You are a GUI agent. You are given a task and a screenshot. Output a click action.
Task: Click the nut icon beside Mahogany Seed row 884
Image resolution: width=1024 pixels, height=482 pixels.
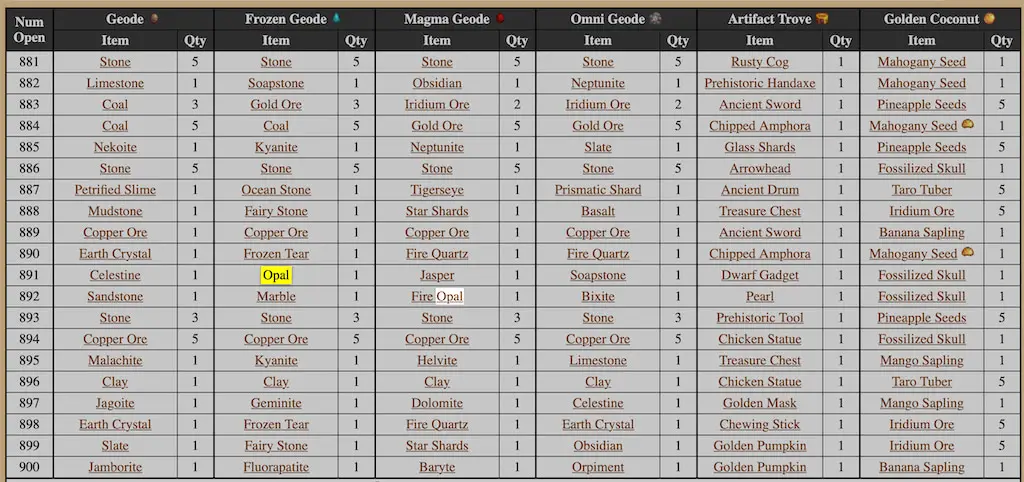[967, 124]
